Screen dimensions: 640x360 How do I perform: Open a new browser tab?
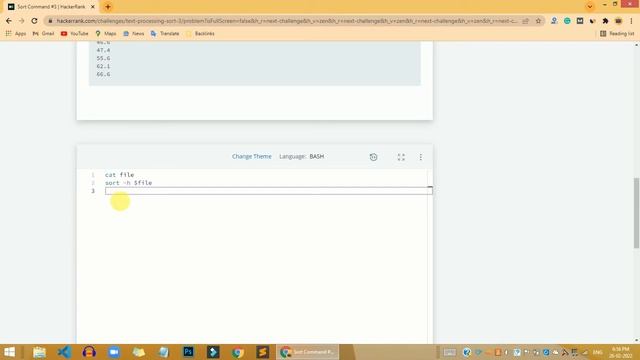pyautogui.click(x=108, y=7)
